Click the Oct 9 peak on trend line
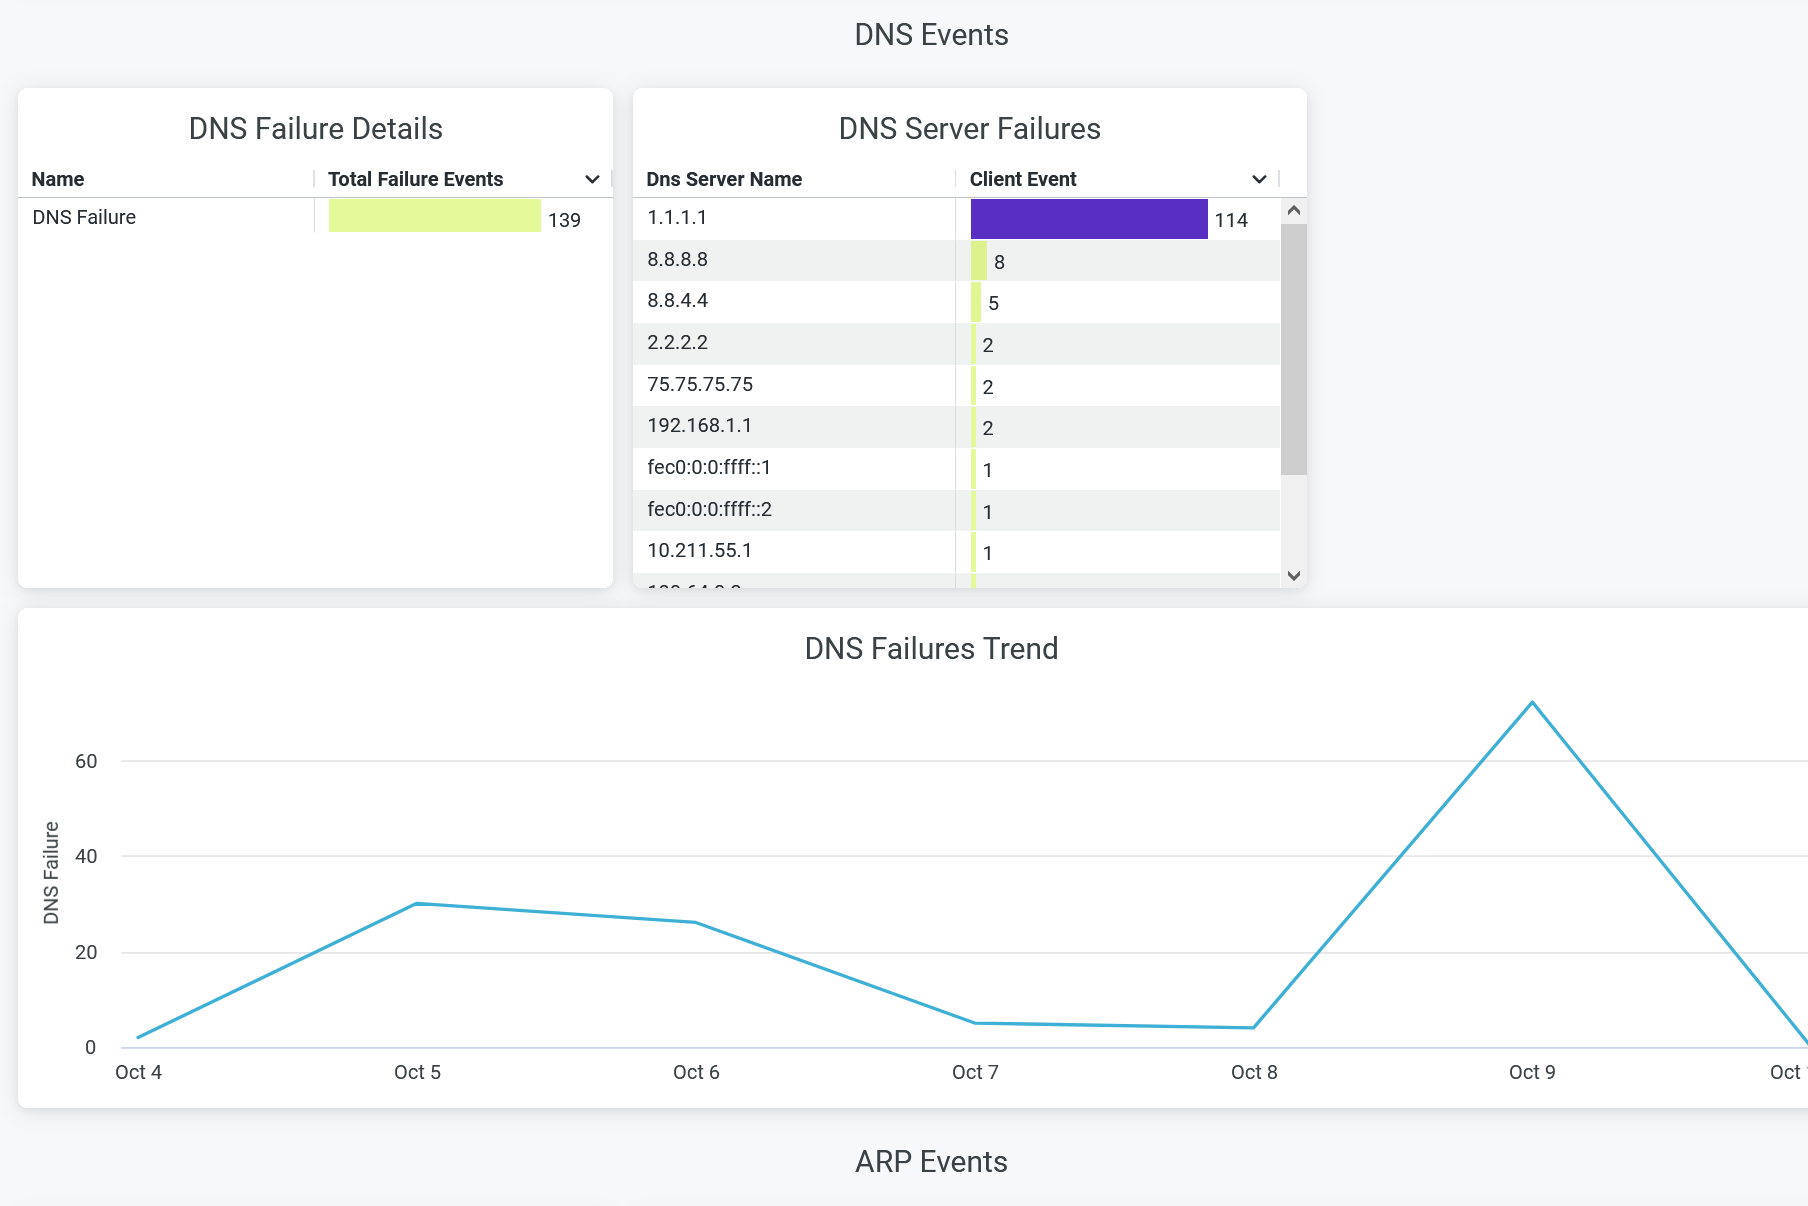 pos(1532,703)
